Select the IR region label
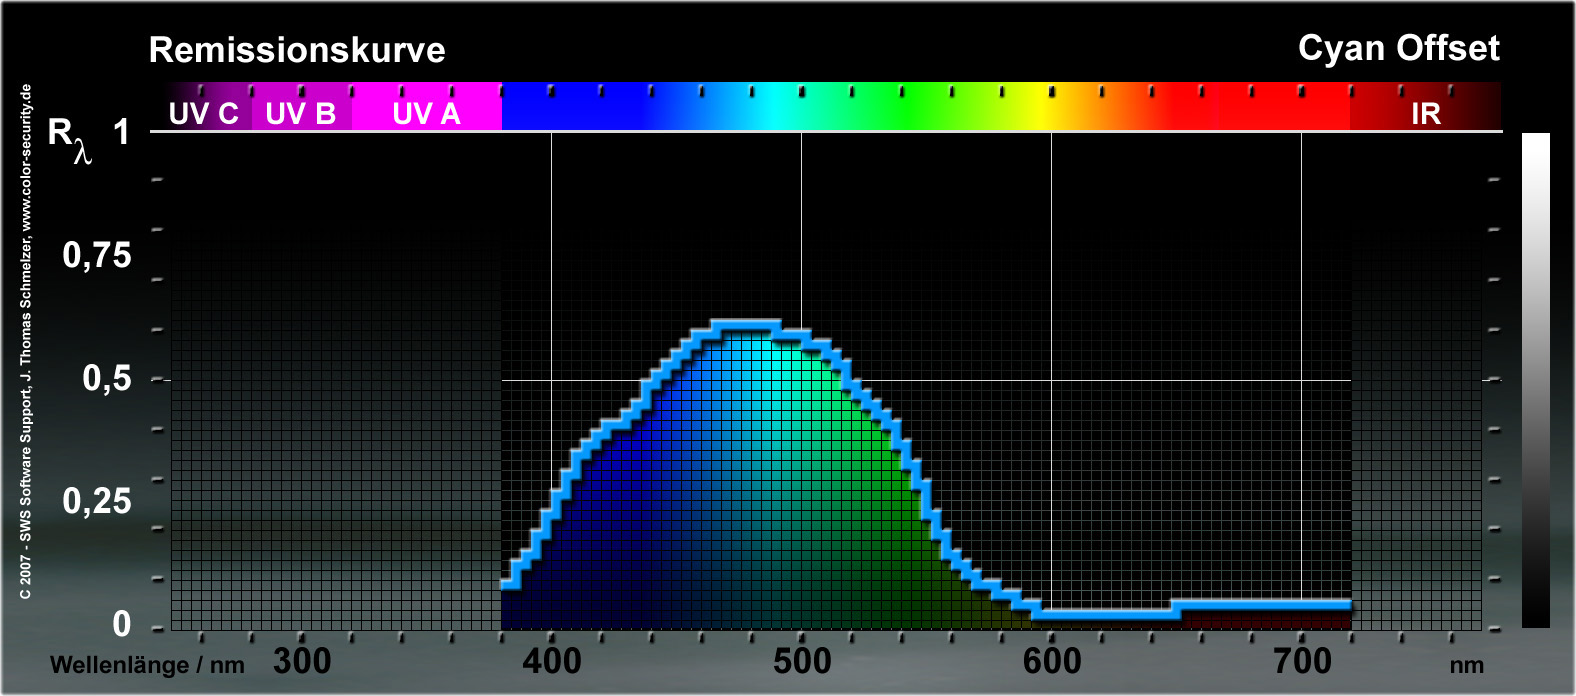1576x696 pixels. tap(1425, 113)
